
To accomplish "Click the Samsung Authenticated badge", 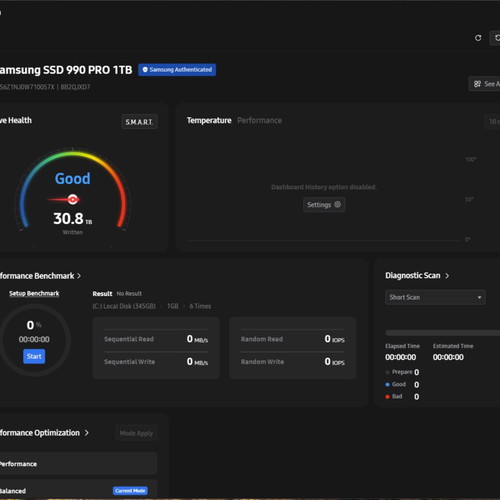I will (177, 70).
